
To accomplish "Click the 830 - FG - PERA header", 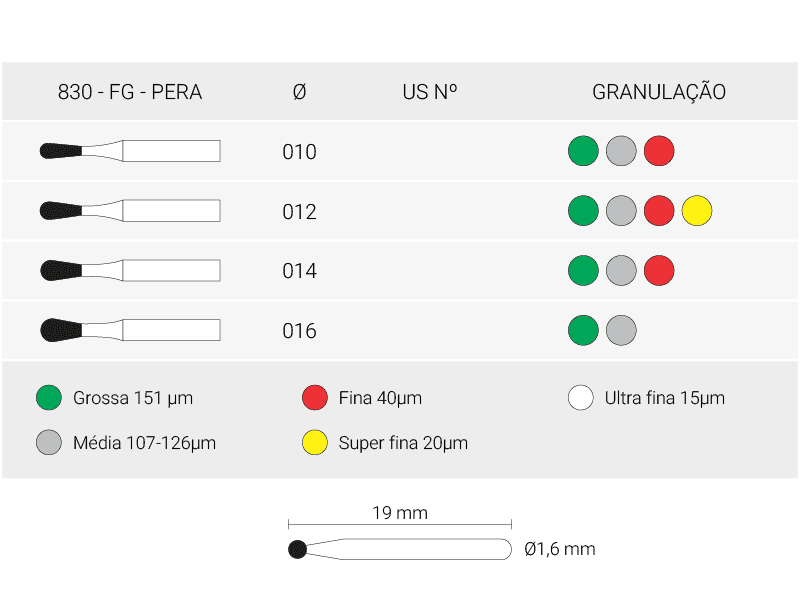I will [x=130, y=92].
